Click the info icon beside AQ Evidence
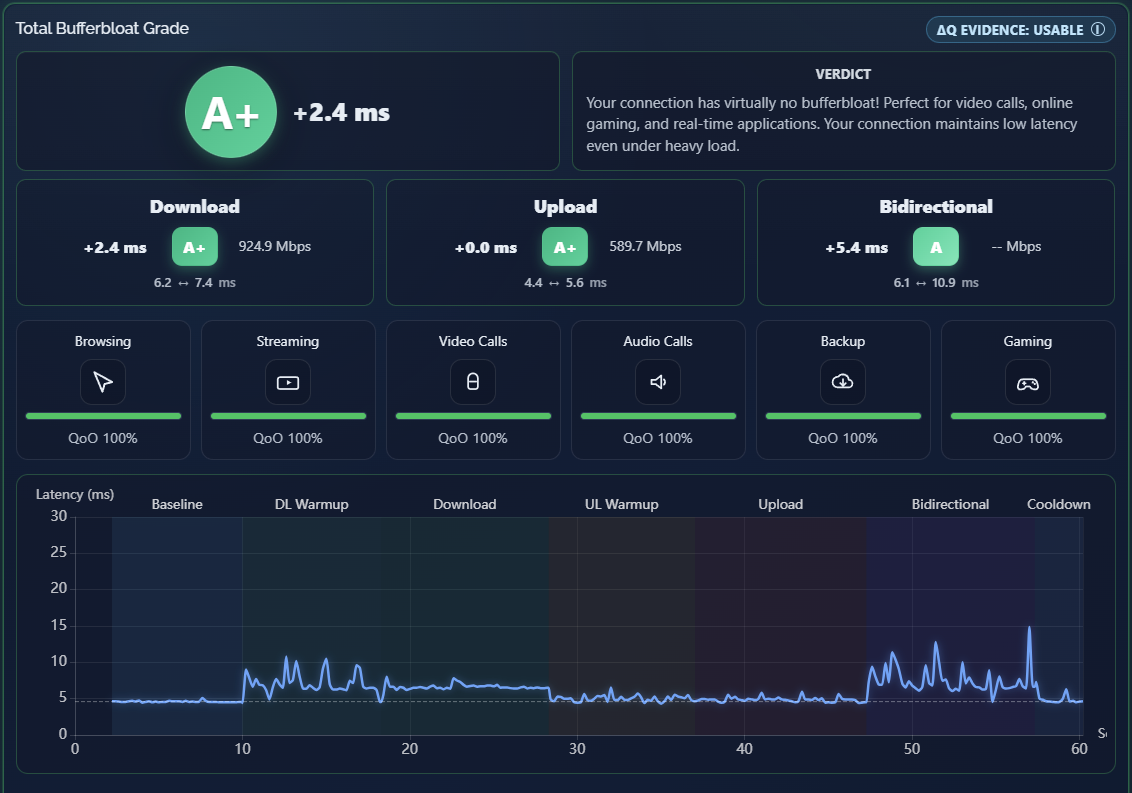 point(1097,30)
